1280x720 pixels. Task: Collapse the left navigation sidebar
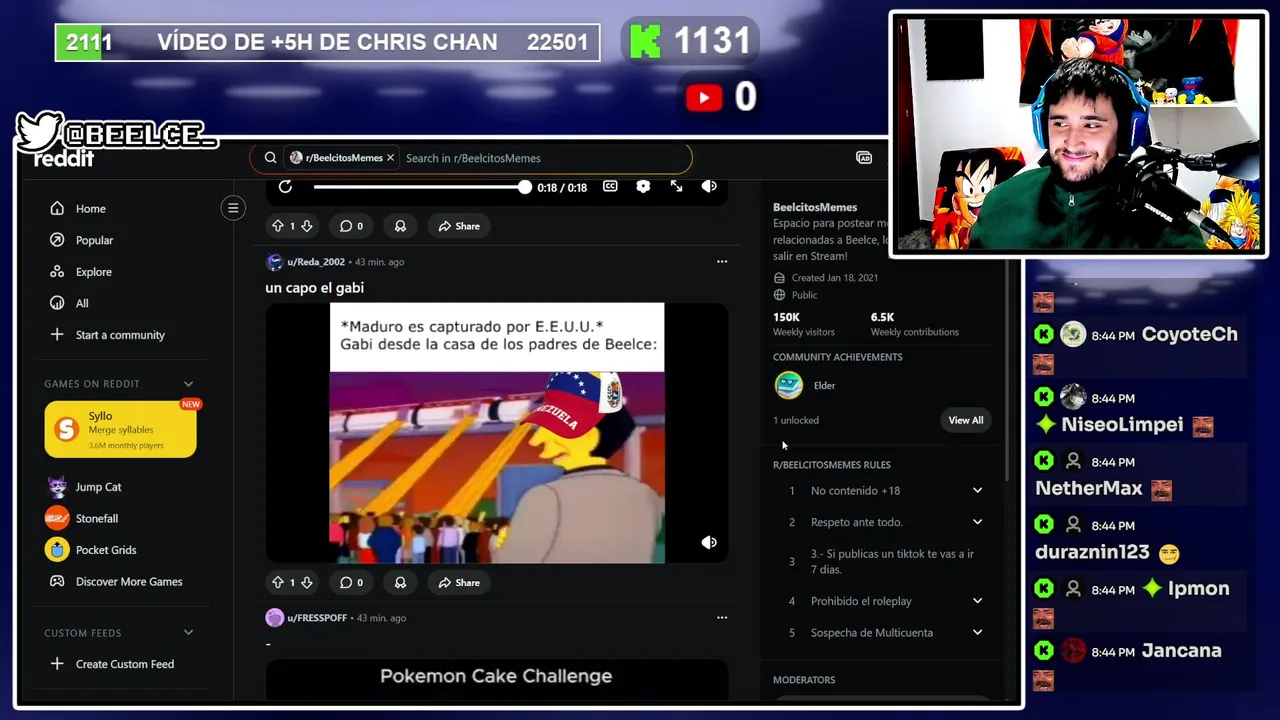coord(233,208)
